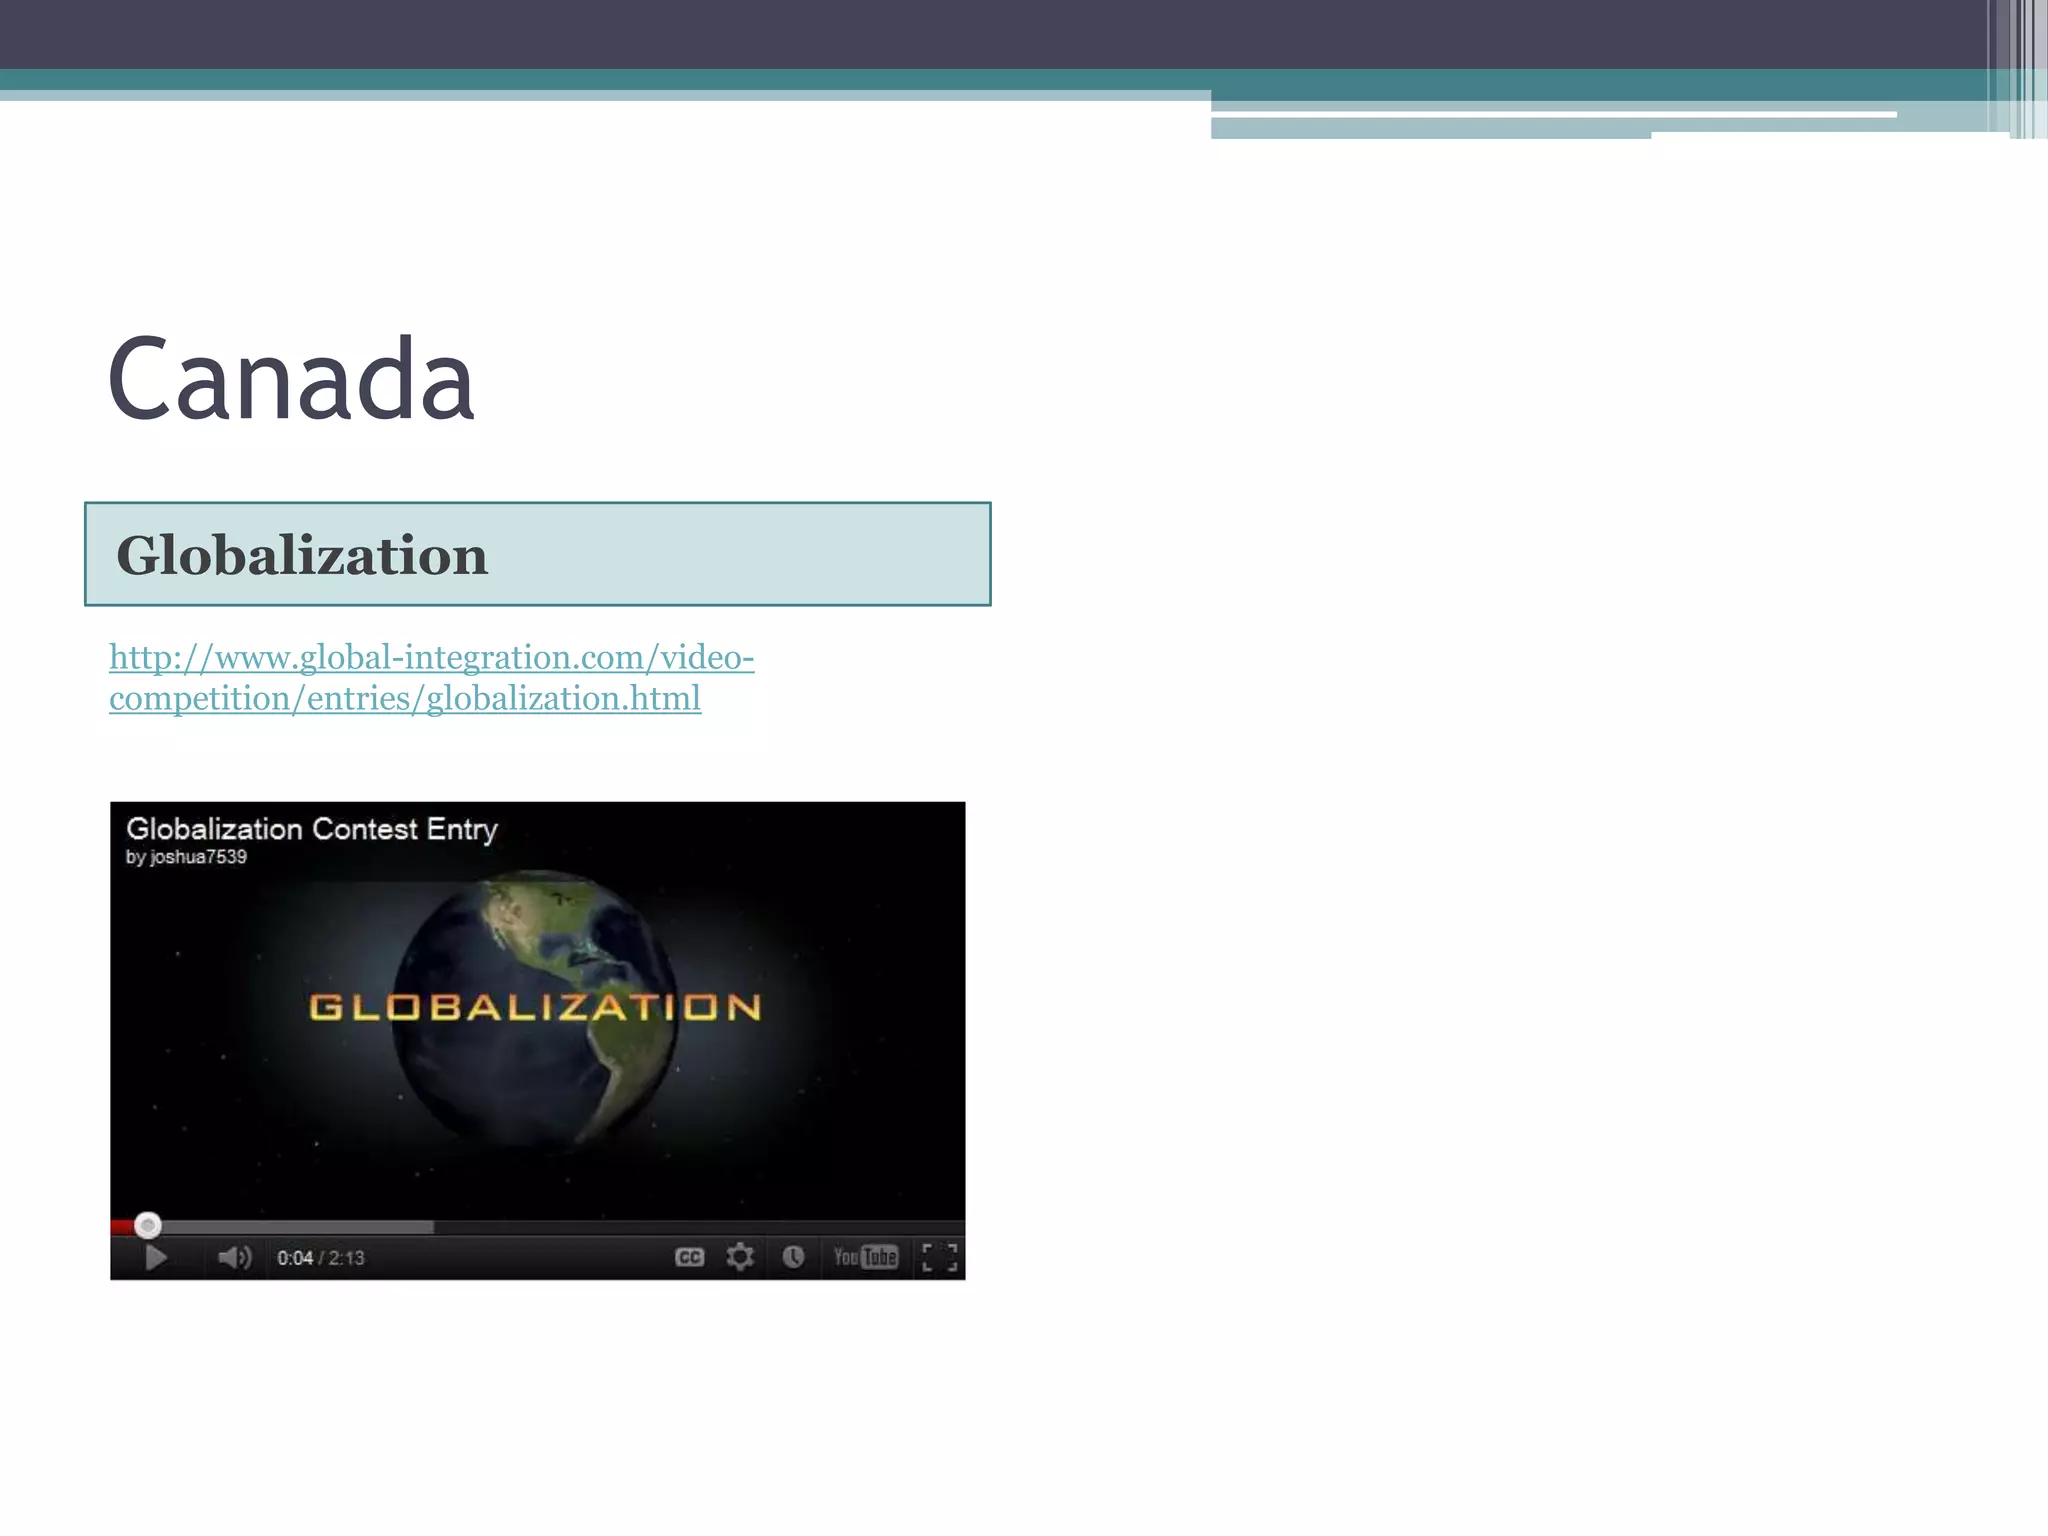
Task: Click the Globalization Contest Entry video title
Action: [311, 829]
